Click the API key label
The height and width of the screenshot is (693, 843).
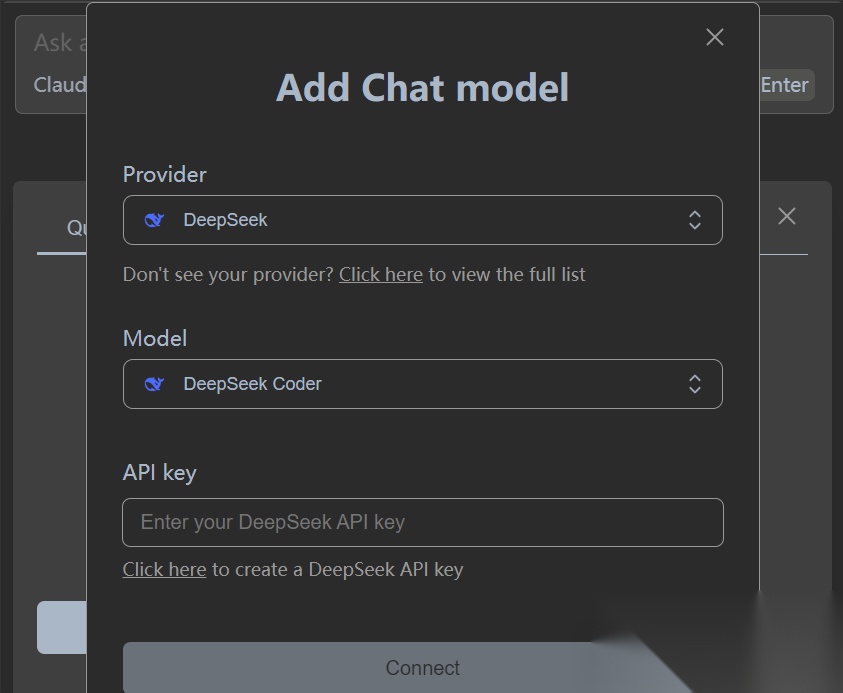tap(160, 473)
